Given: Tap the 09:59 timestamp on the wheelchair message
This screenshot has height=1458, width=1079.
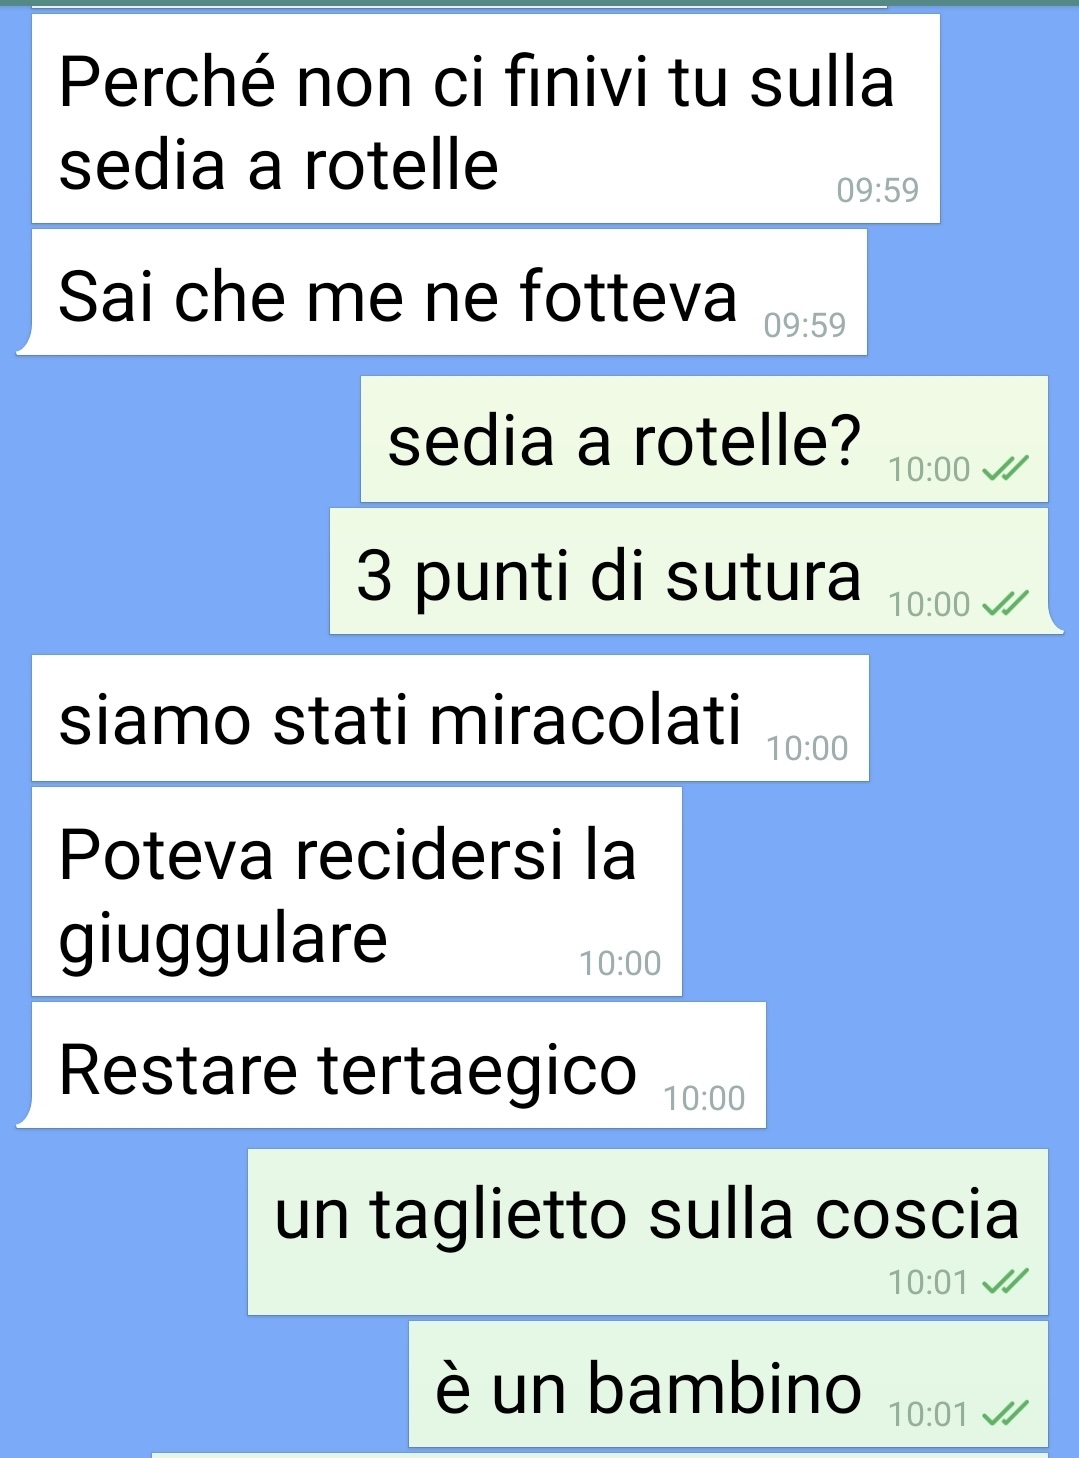Looking at the screenshot, I should 877,190.
